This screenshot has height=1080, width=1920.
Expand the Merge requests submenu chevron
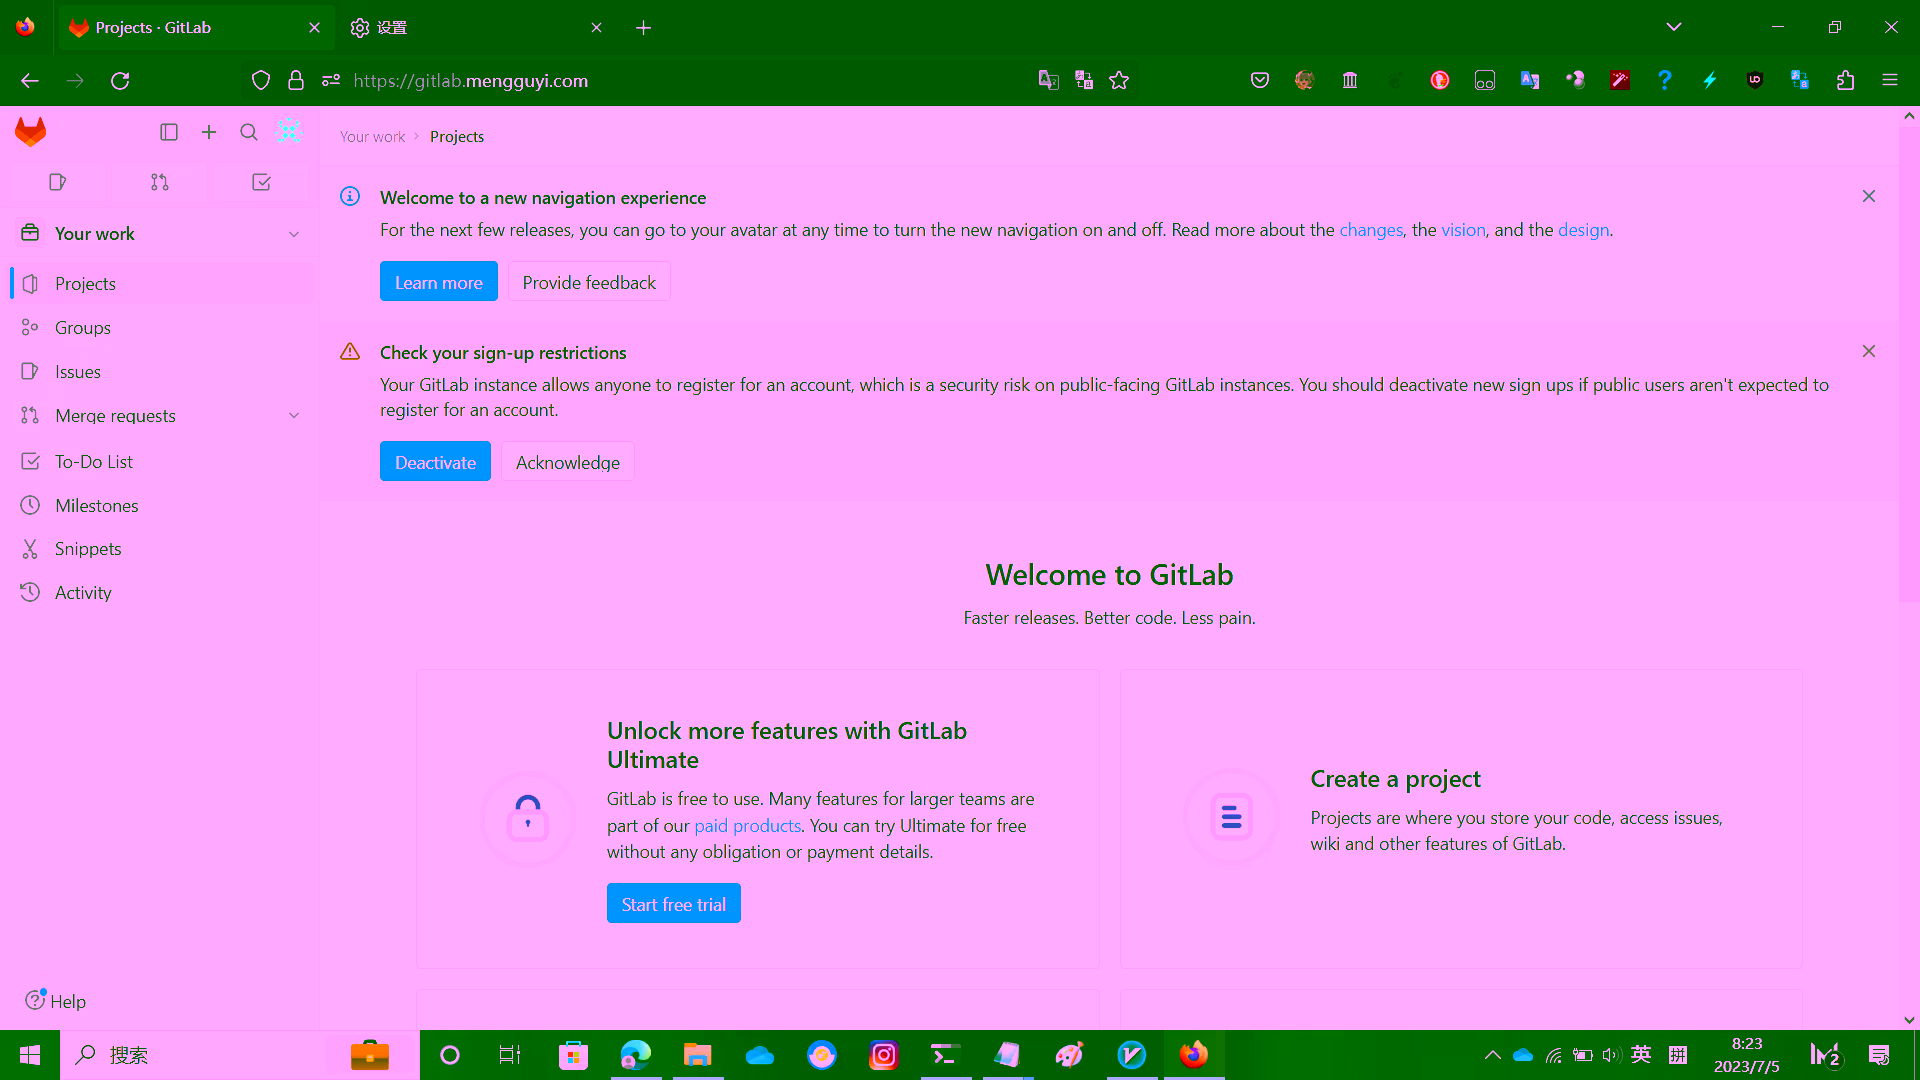[x=294, y=416]
